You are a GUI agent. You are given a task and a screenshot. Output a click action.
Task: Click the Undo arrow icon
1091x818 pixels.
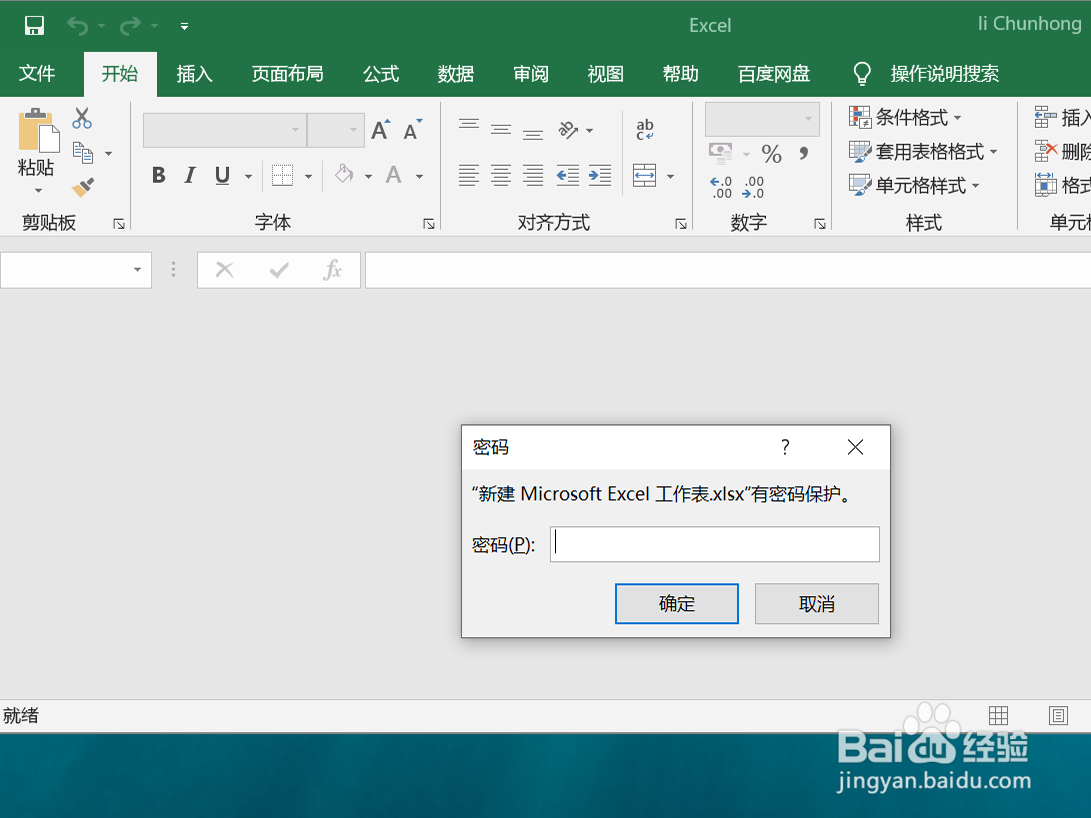point(77,26)
